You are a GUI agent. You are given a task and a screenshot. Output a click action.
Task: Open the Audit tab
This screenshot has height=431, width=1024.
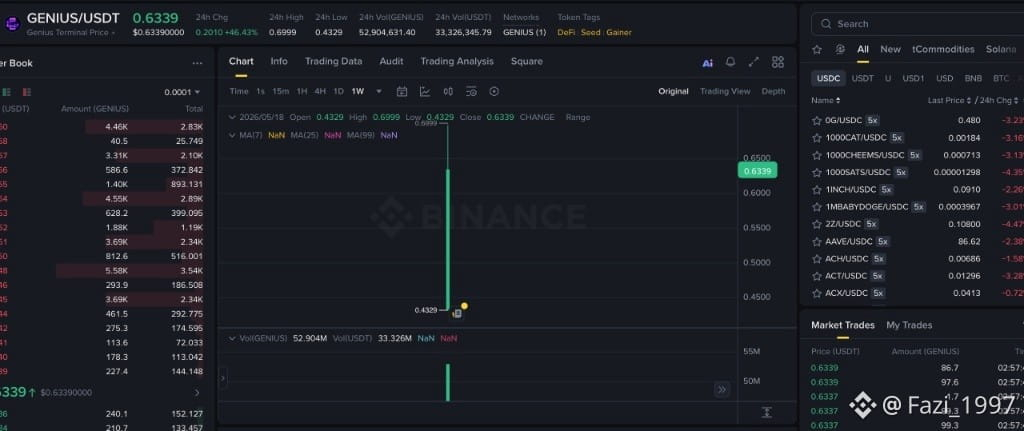391,61
